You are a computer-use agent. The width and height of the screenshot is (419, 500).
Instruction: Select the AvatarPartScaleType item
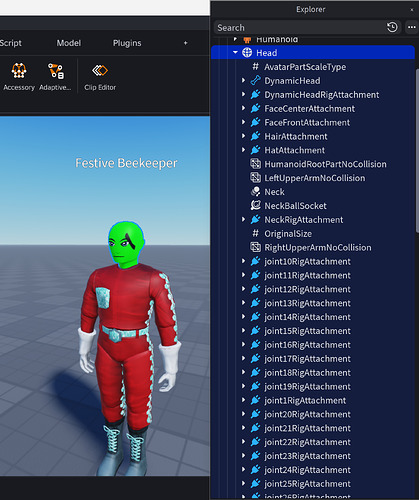[x=305, y=67]
